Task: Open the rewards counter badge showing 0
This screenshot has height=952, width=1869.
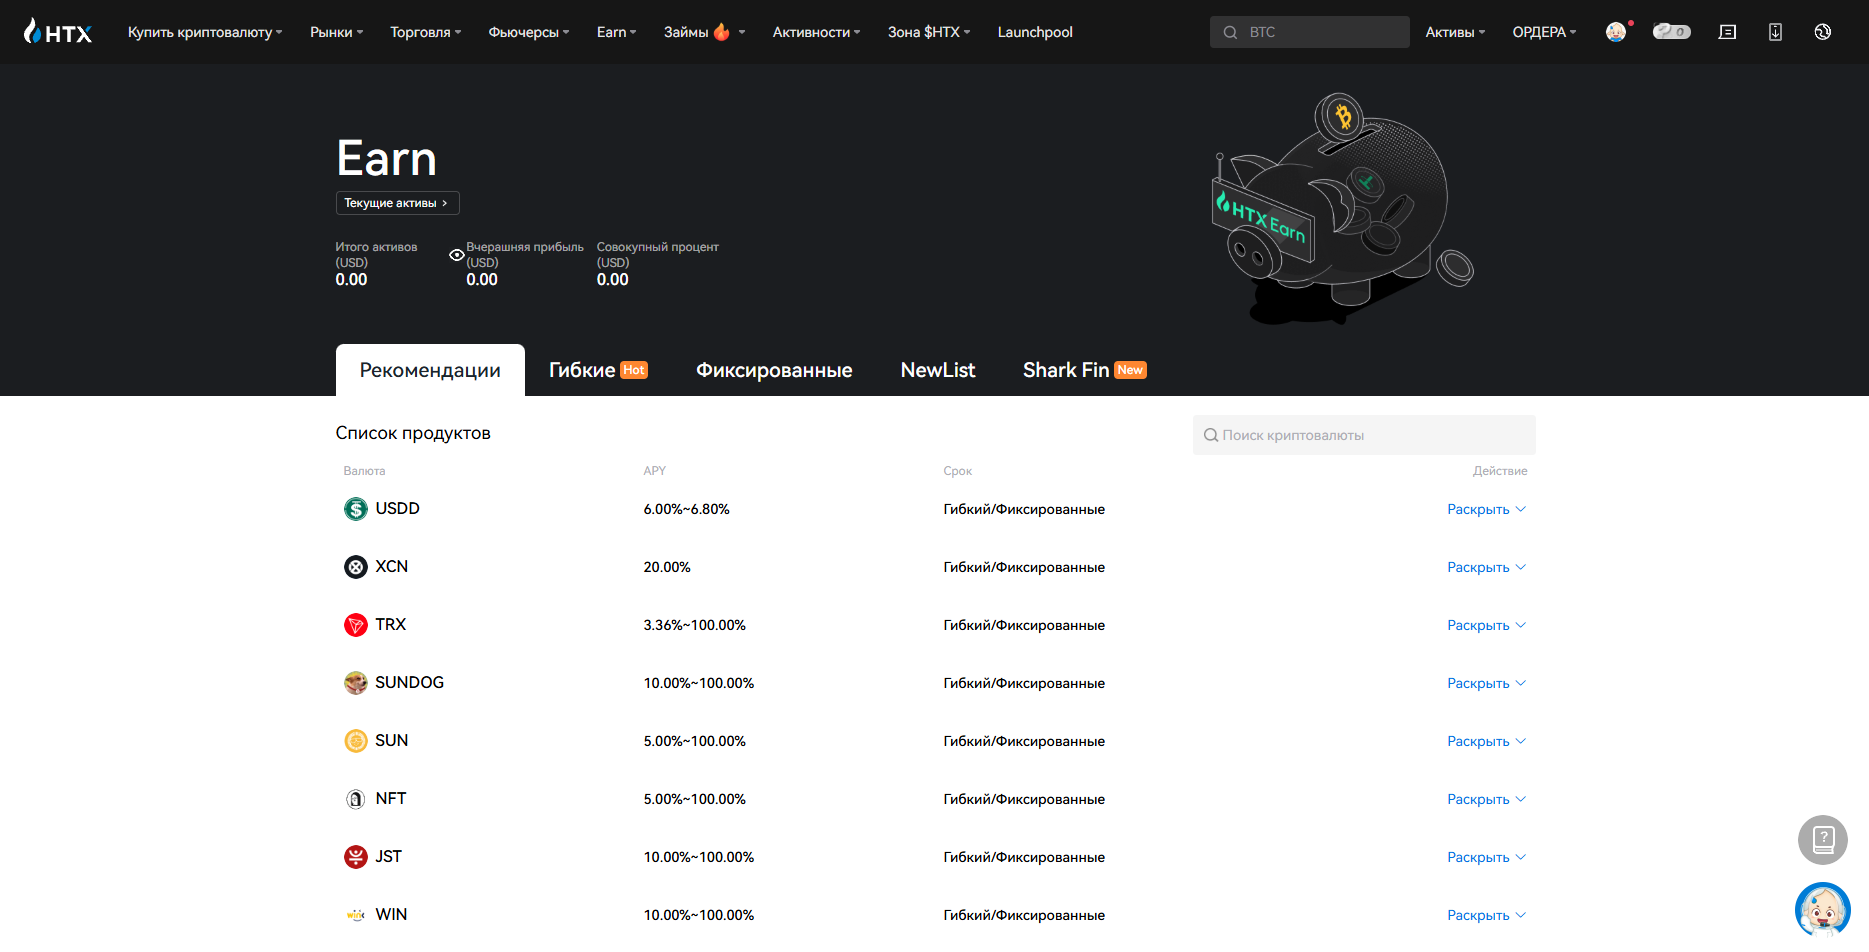Action: [x=1671, y=32]
